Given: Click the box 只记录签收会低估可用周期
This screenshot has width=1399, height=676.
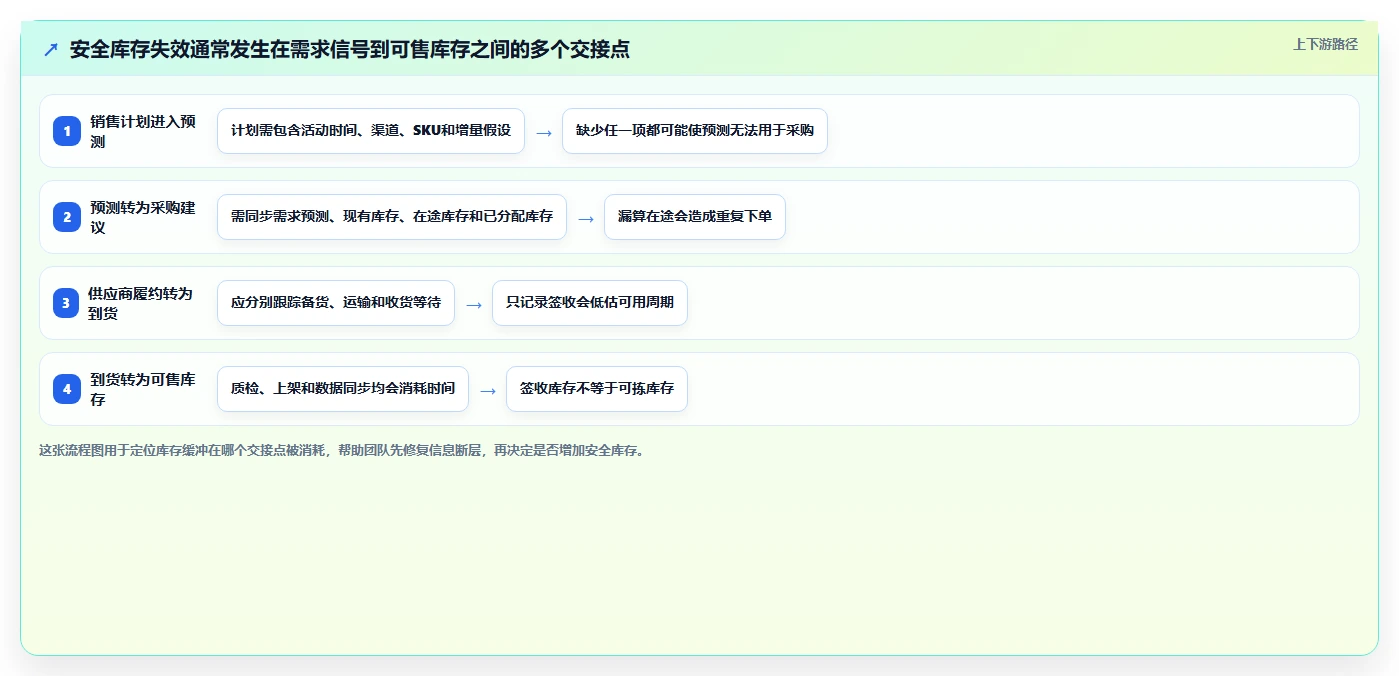Looking at the screenshot, I should click(x=590, y=303).
